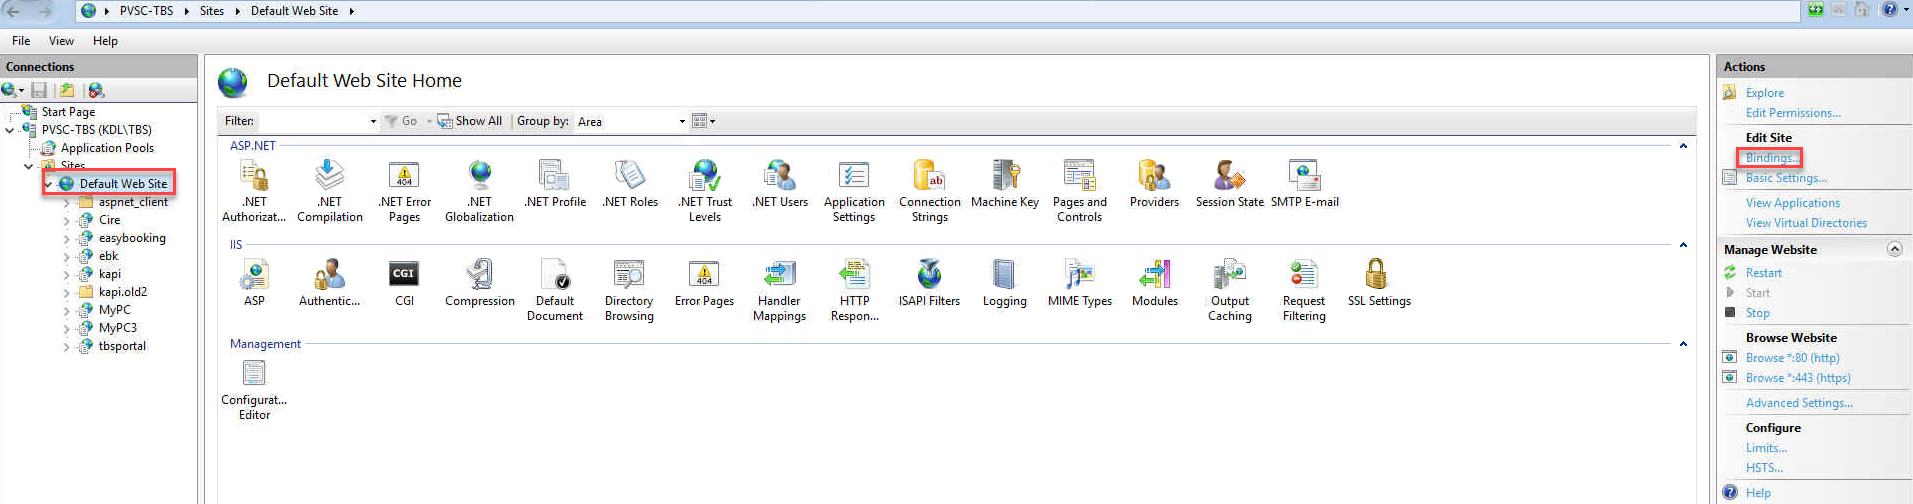Open the Logging feature icon
Viewport: 1913px width, 504px height.
(1004, 275)
